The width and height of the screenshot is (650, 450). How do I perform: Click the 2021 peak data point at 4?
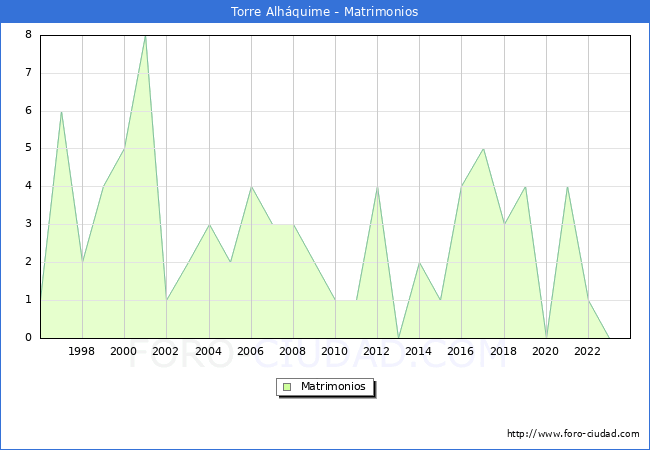[568, 187]
